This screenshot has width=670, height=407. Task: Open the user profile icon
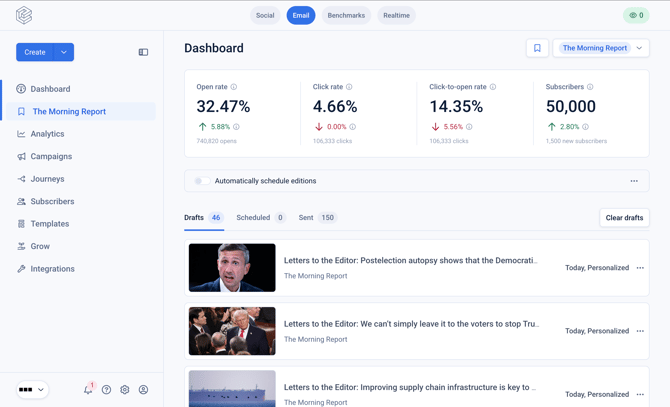click(144, 389)
